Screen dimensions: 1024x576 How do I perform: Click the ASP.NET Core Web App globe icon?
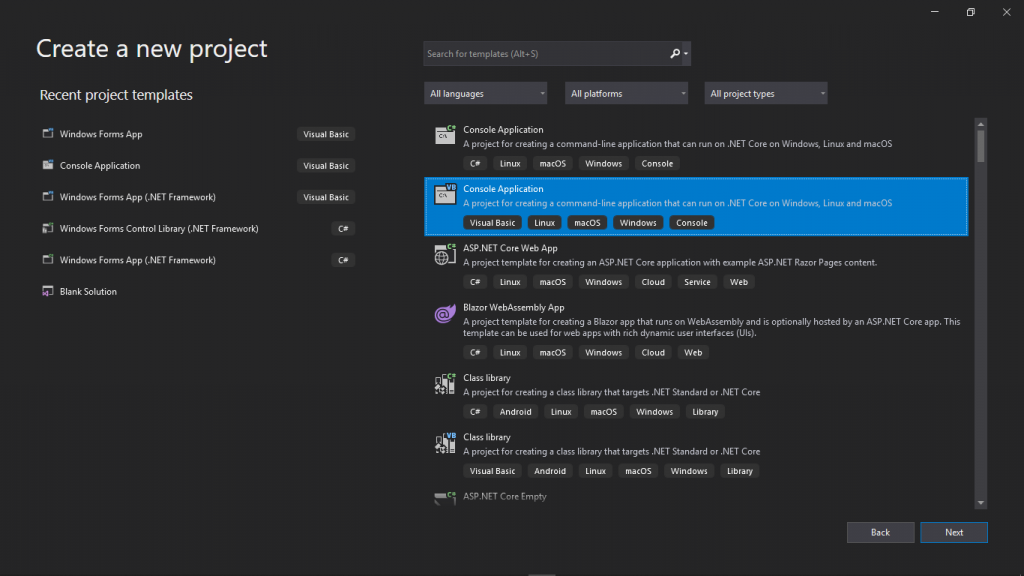point(444,254)
